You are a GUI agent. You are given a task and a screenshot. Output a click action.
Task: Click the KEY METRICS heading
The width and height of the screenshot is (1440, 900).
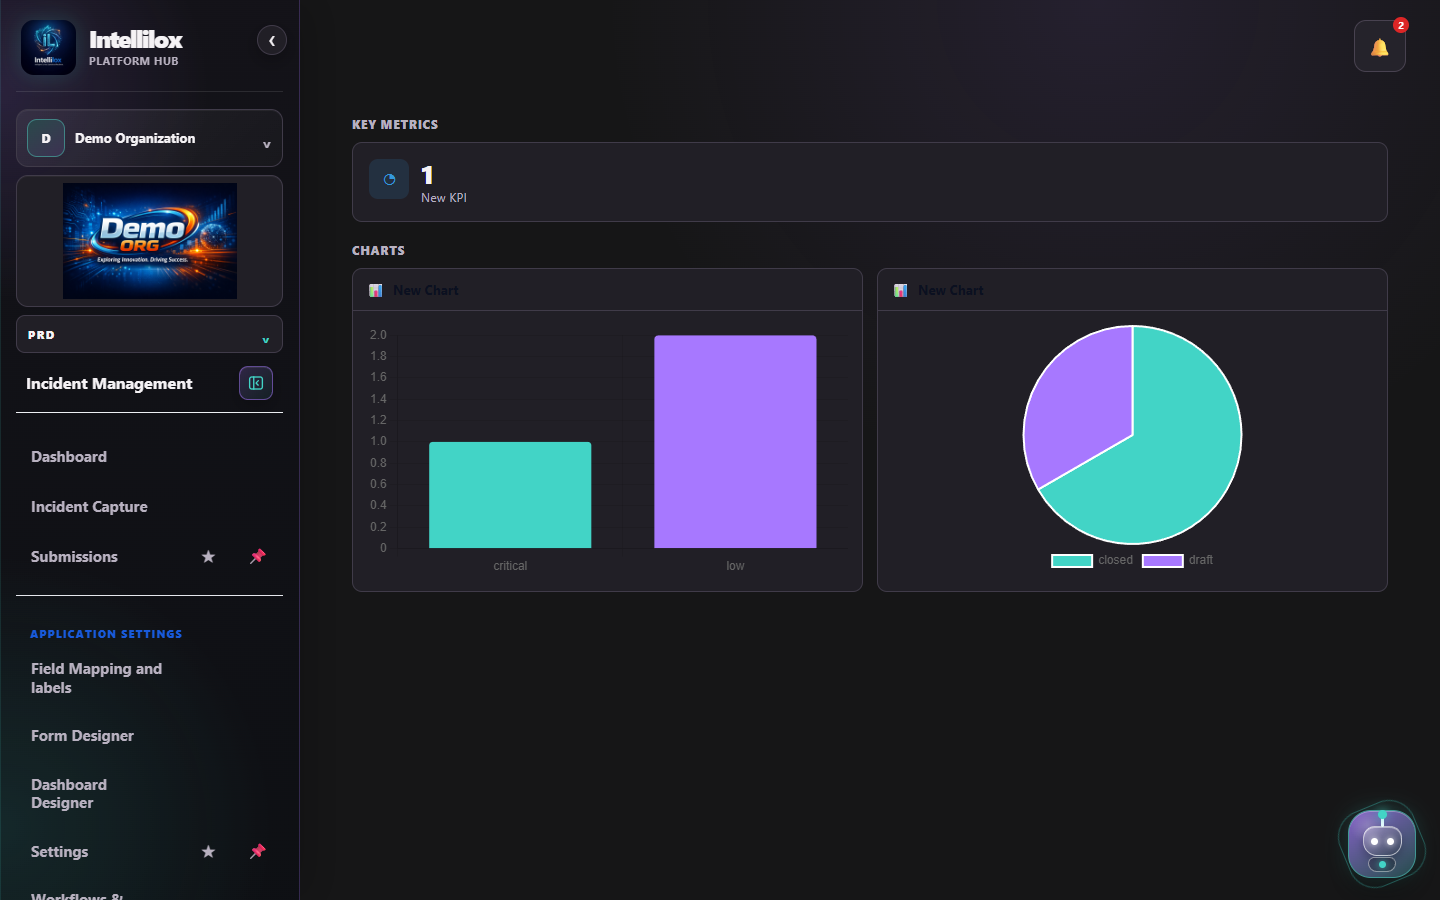pyautogui.click(x=395, y=125)
